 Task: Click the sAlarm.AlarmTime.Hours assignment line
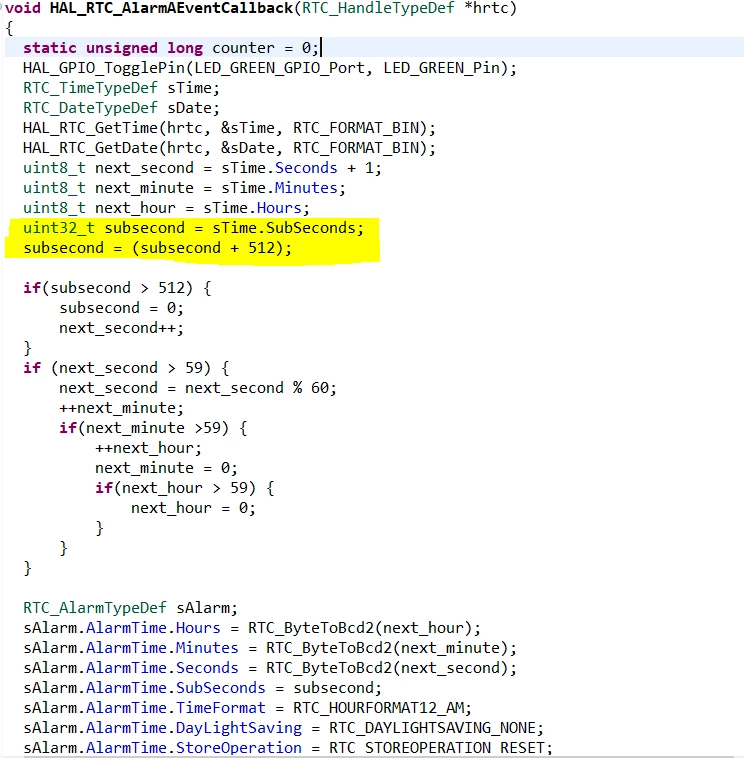(252, 628)
